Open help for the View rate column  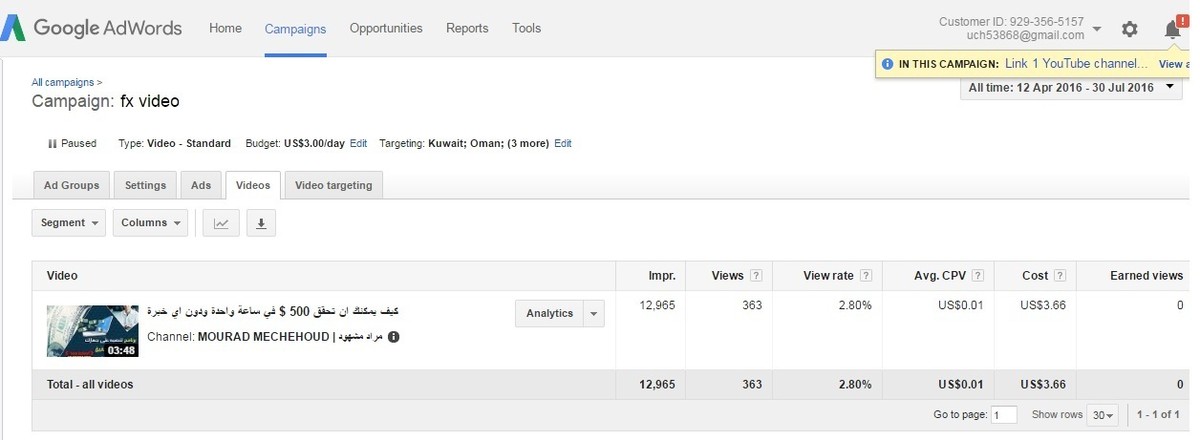pos(866,276)
